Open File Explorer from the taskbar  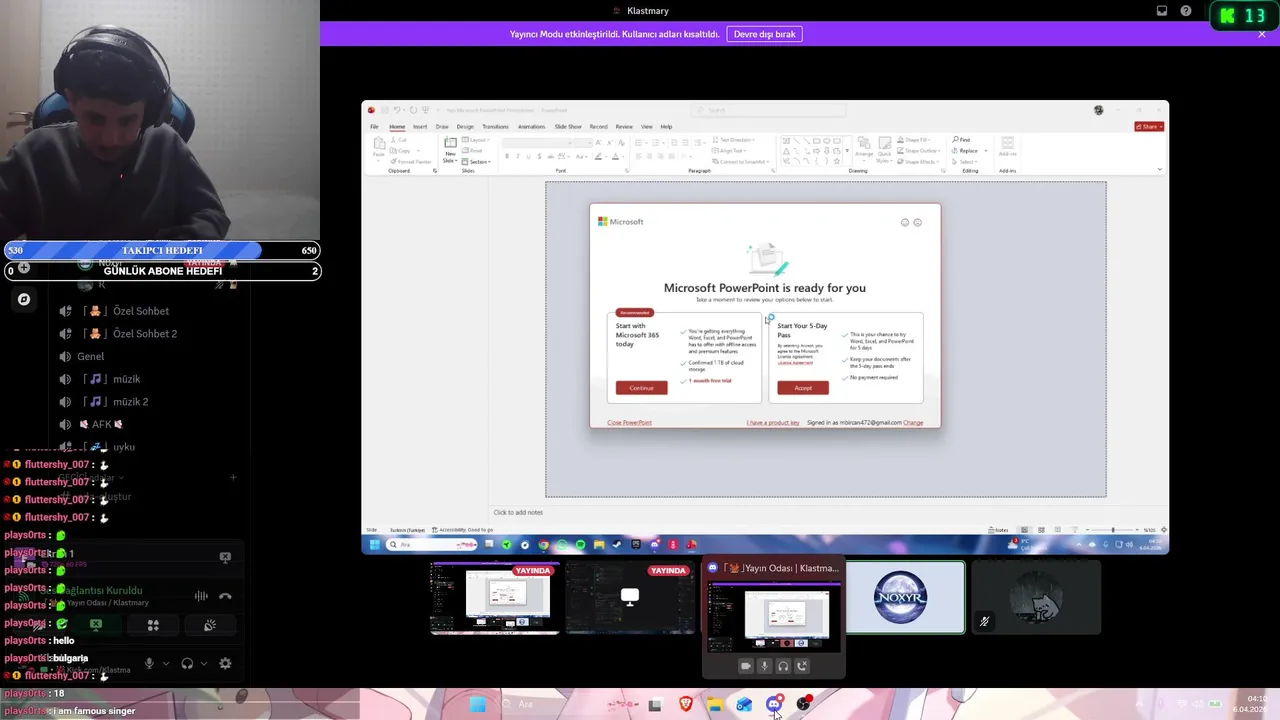715,705
